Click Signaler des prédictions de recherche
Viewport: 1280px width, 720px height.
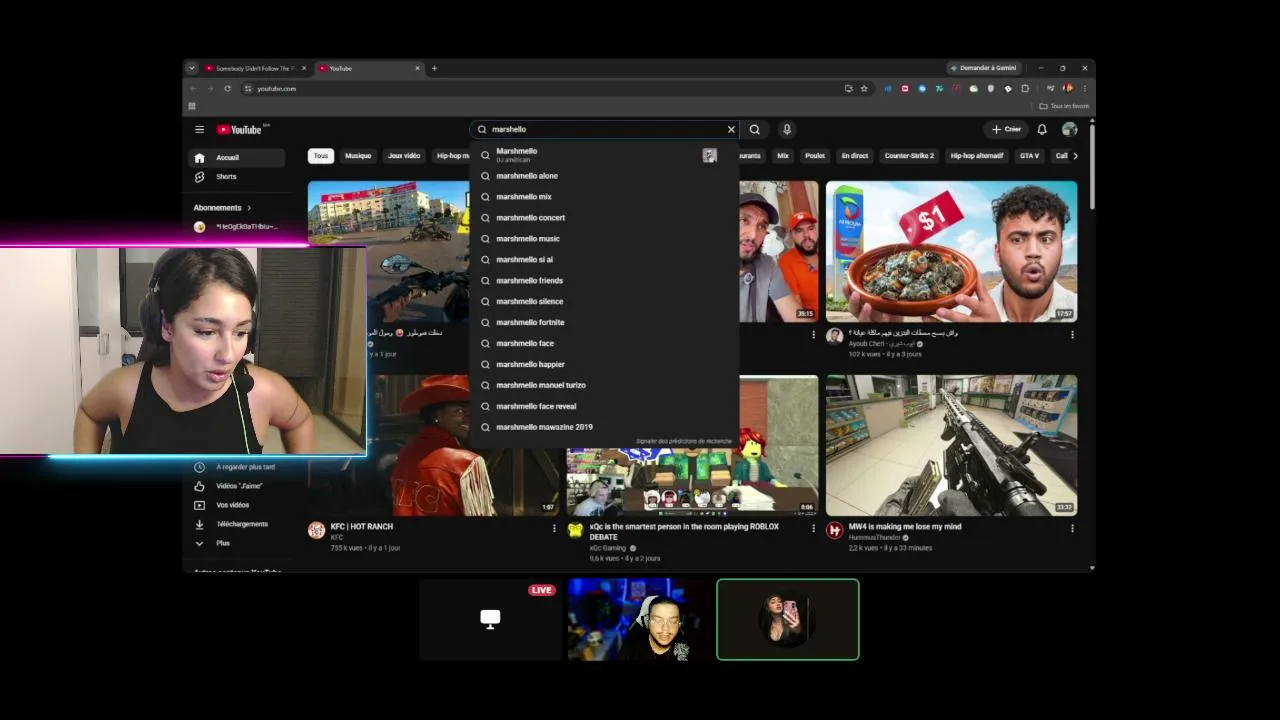(684, 441)
